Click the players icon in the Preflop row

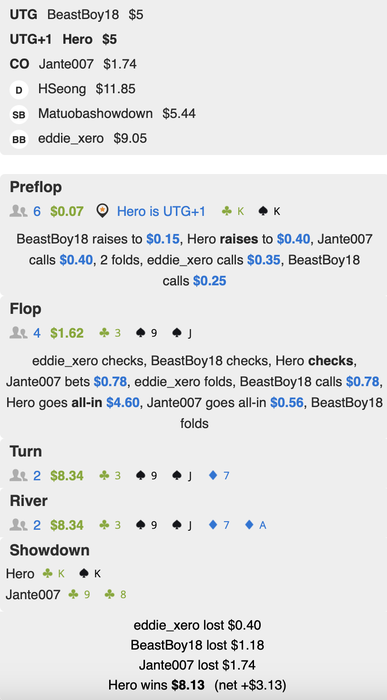coord(18,212)
